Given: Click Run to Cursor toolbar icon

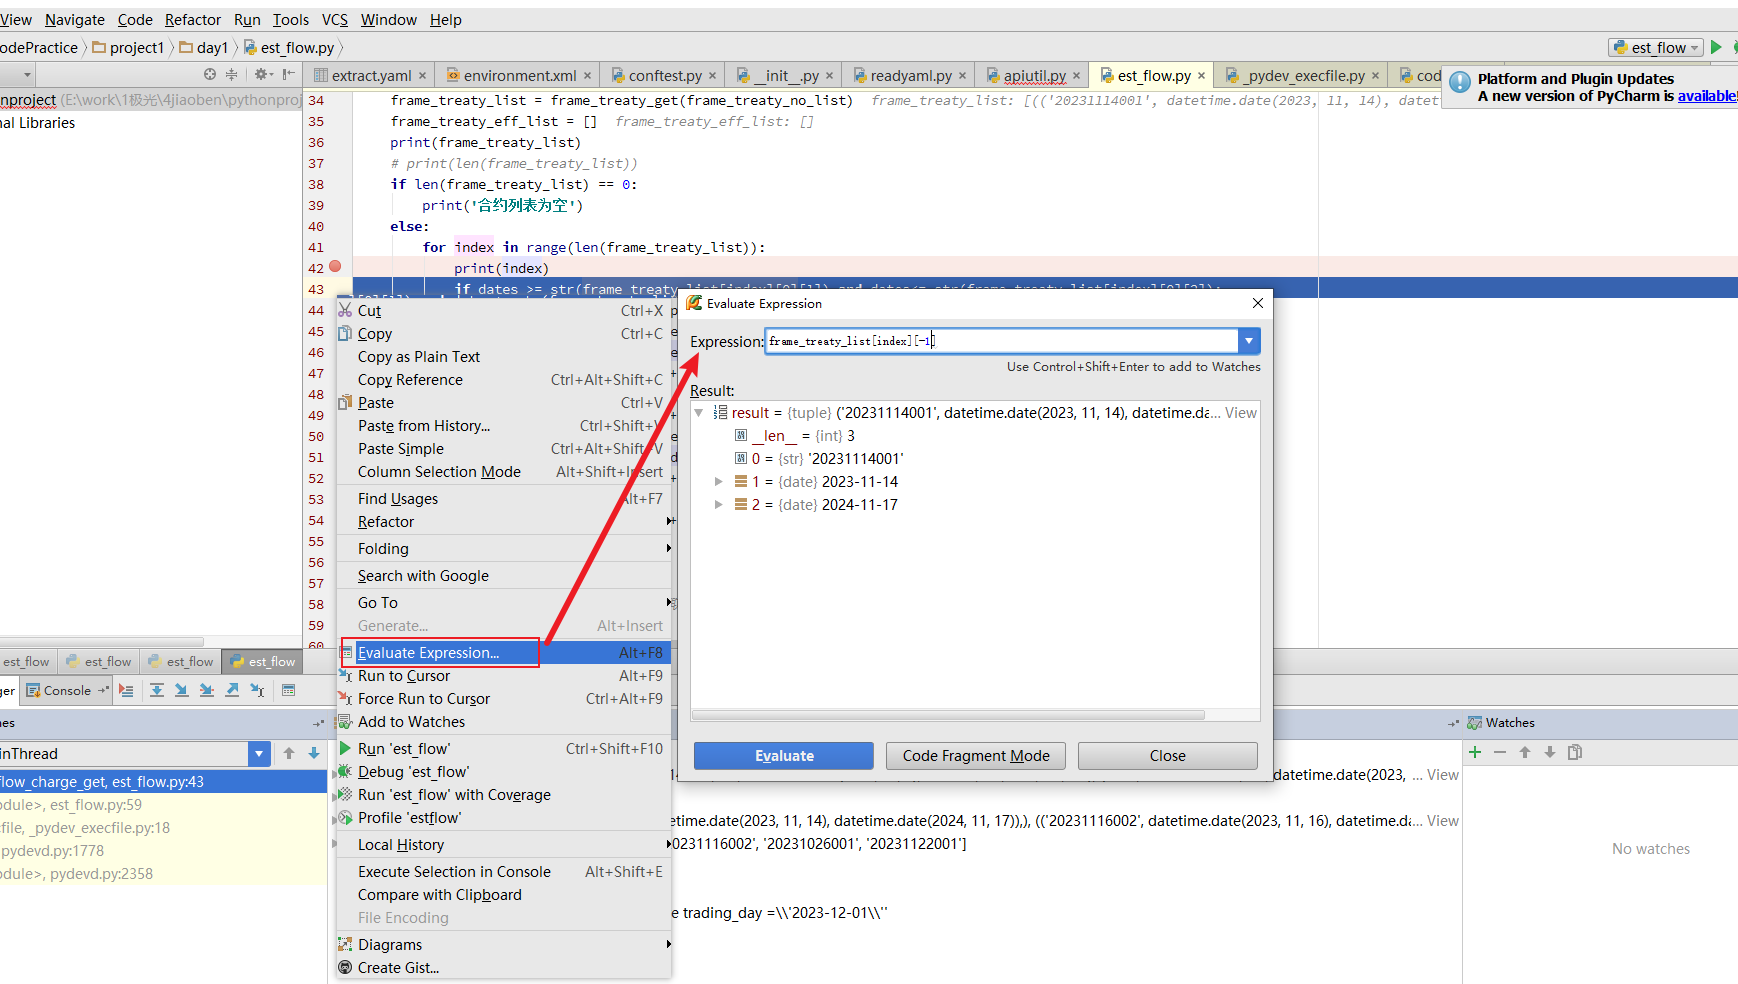Looking at the screenshot, I should pos(257,690).
